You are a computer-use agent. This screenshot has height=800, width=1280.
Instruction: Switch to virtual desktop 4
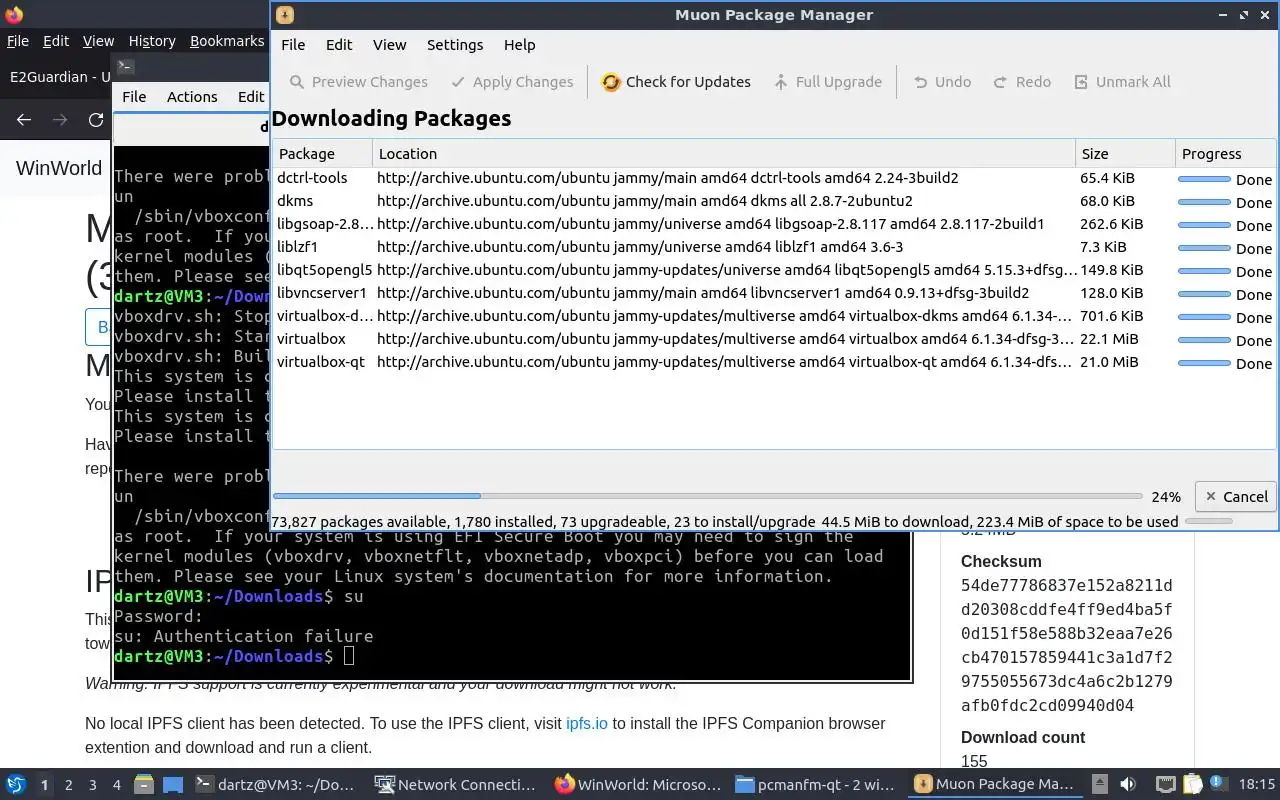(x=117, y=785)
